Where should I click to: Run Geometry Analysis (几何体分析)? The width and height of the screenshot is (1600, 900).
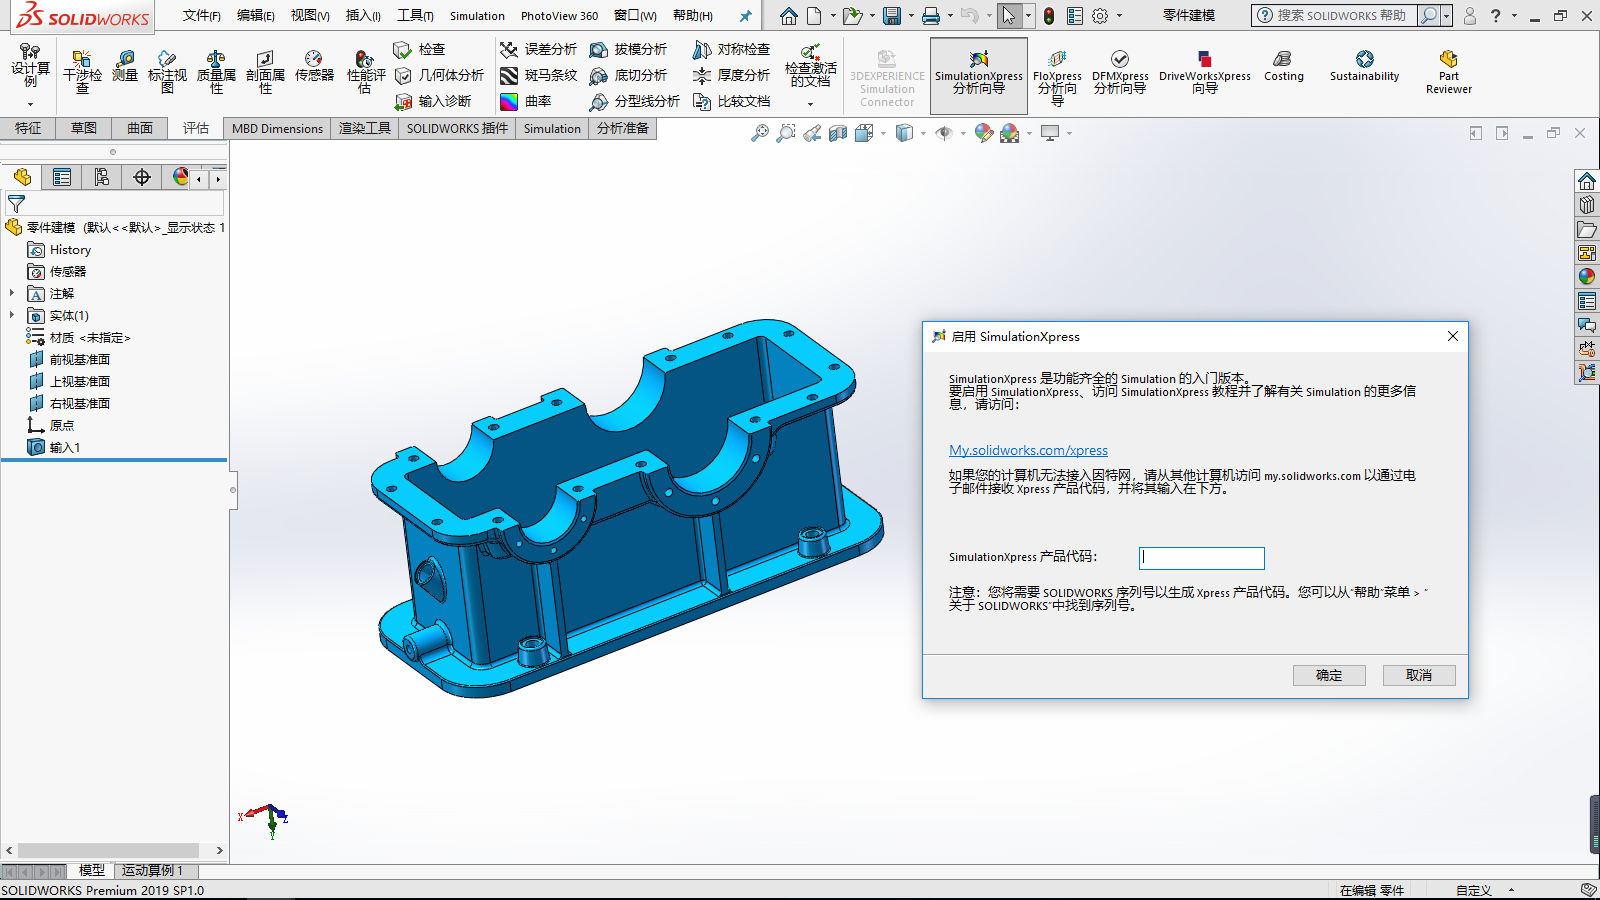(x=439, y=75)
